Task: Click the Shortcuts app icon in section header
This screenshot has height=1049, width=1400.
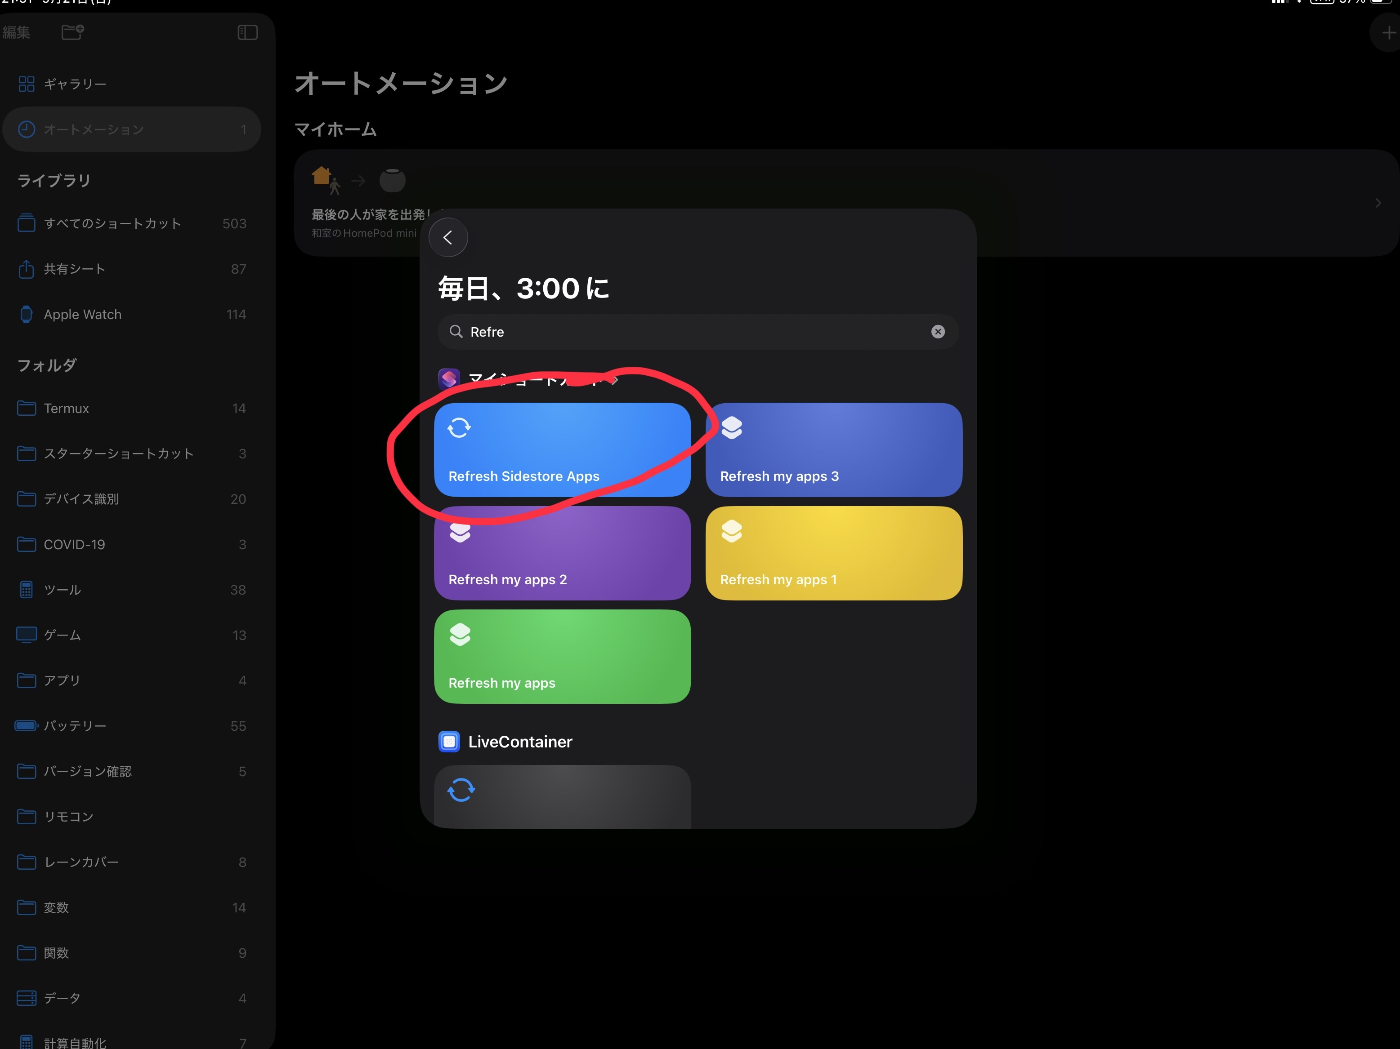Action: 449,379
